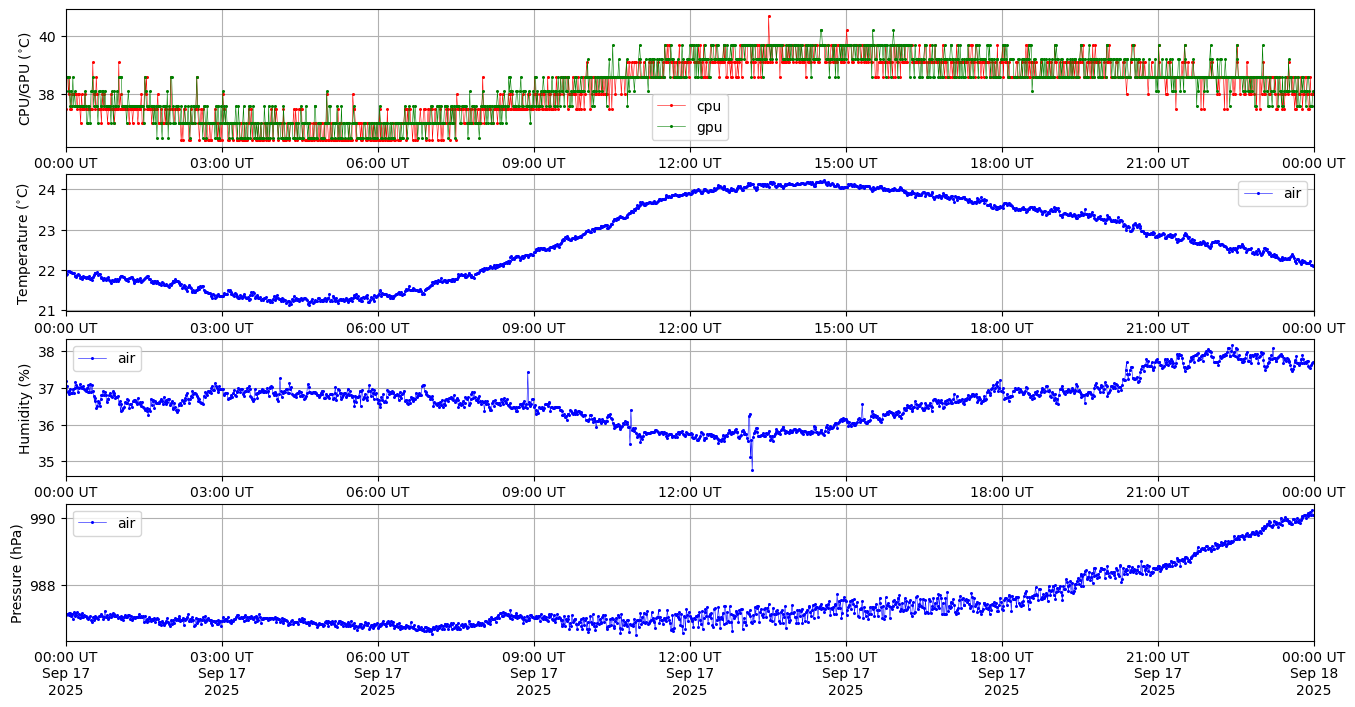Click the "06:00 UT Sep 17 2025" time label
1355x707 pixels.
(x=378, y=673)
